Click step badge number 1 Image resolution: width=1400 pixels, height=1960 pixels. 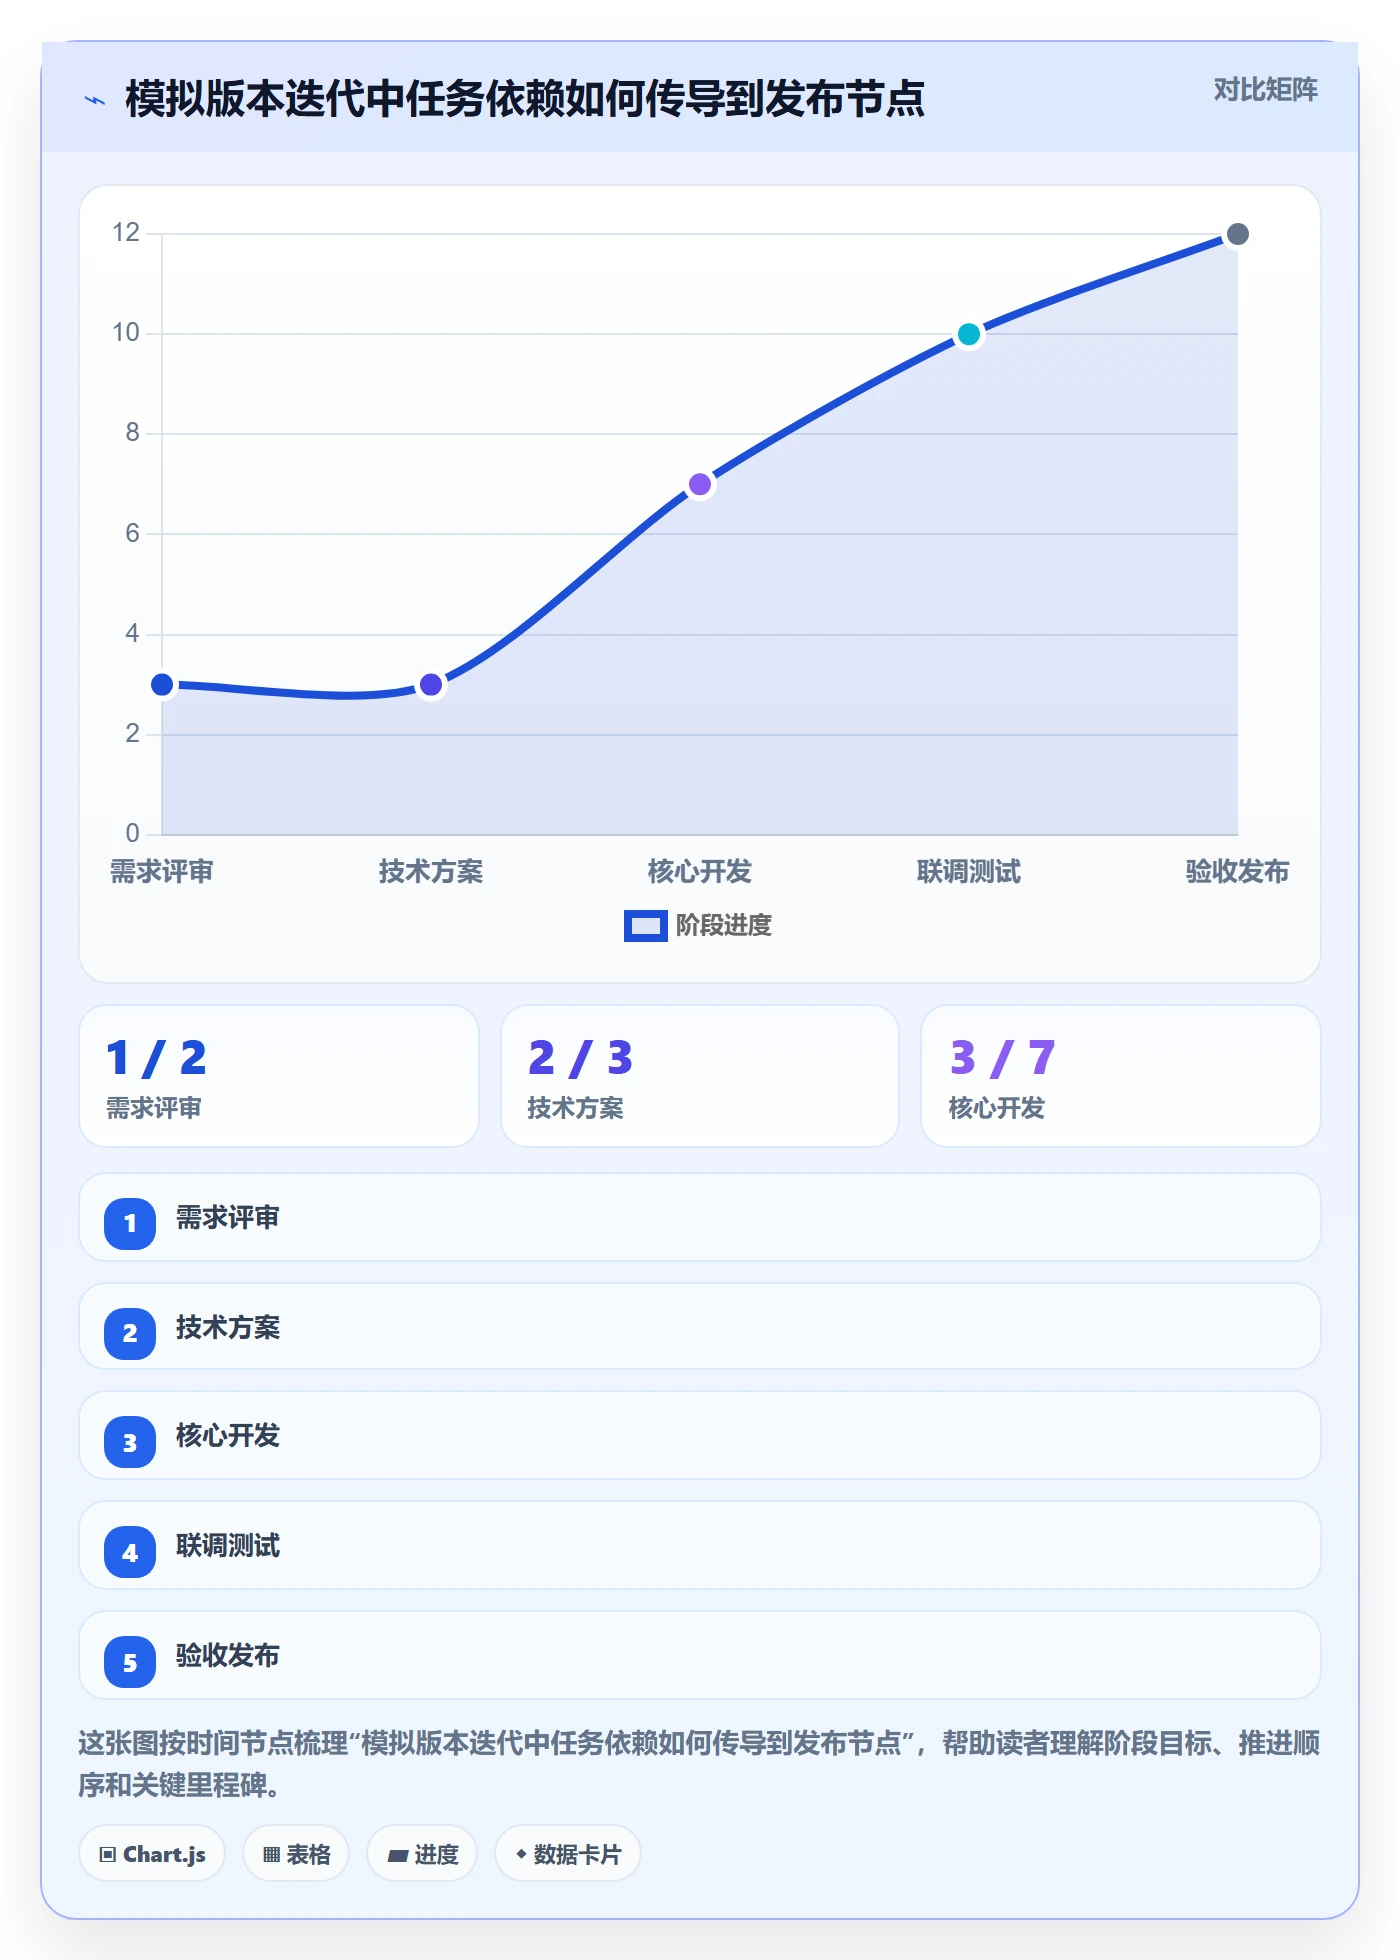pyautogui.click(x=130, y=1223)
